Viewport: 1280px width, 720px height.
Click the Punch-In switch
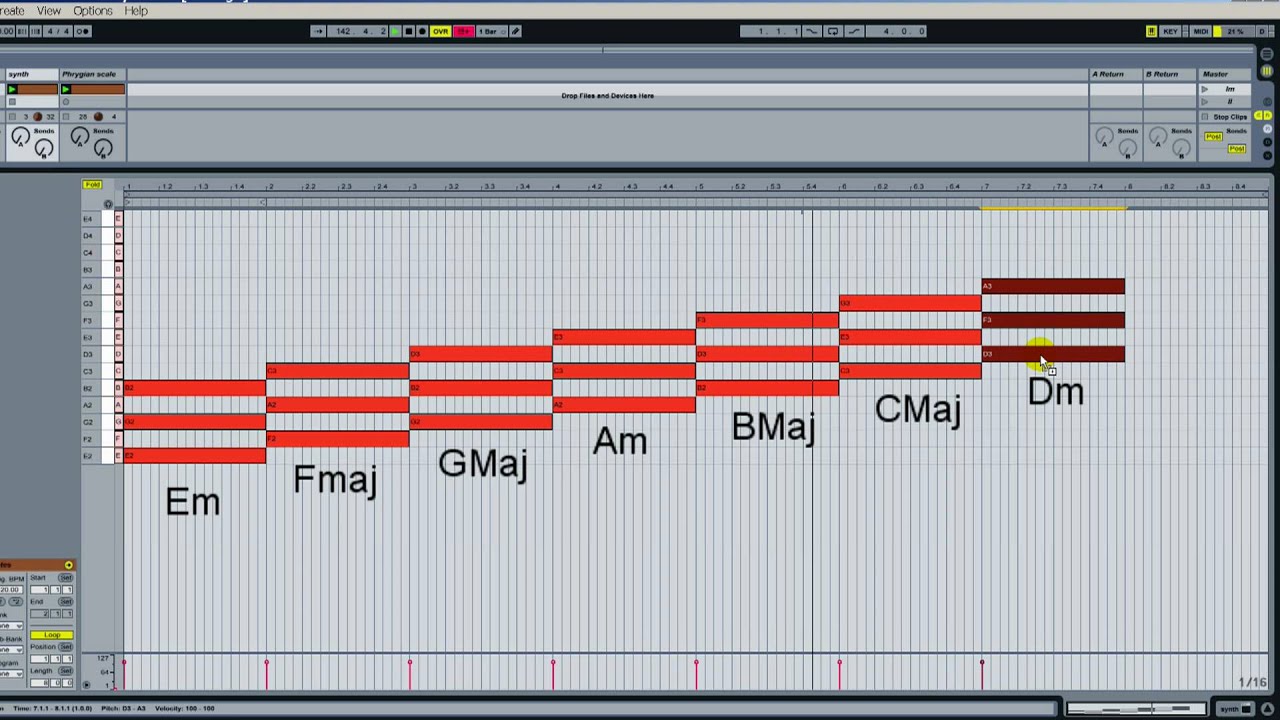coord(811,31)
